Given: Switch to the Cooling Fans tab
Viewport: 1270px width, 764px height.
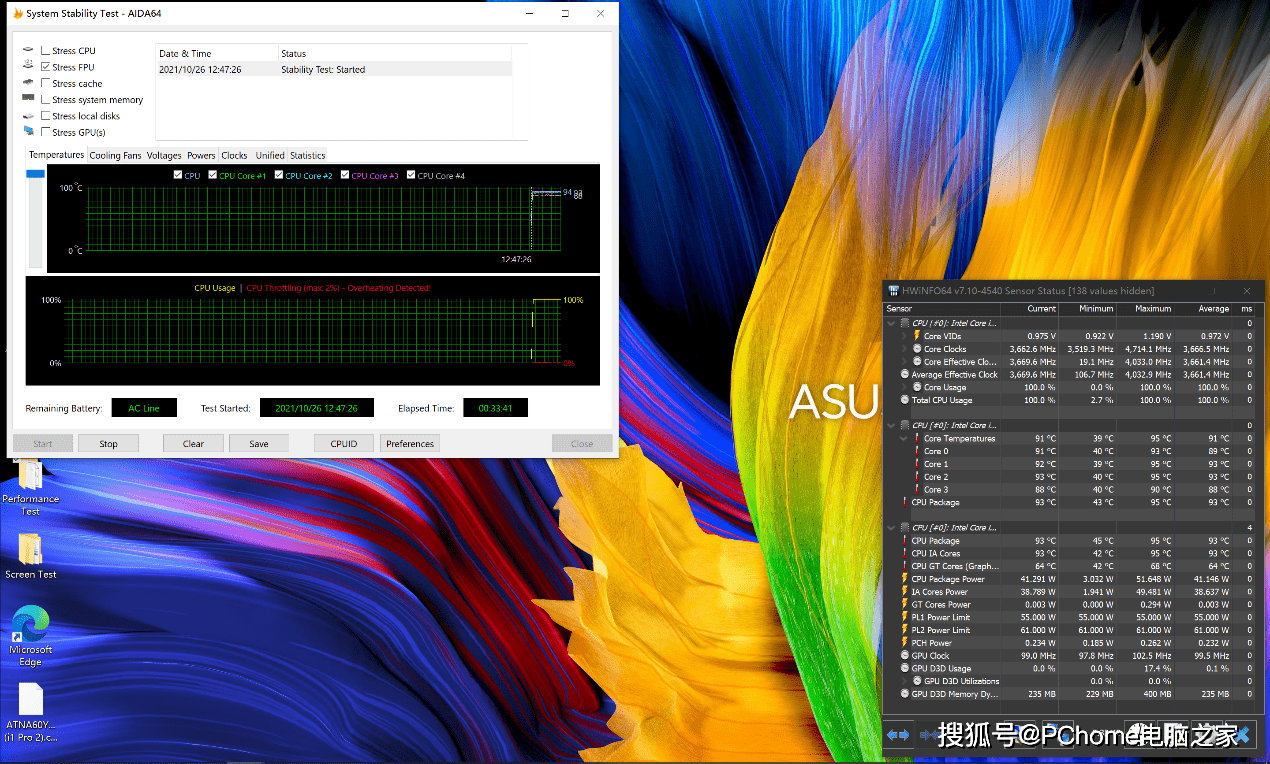Looking at the screenshot, I should pos(115,155).
